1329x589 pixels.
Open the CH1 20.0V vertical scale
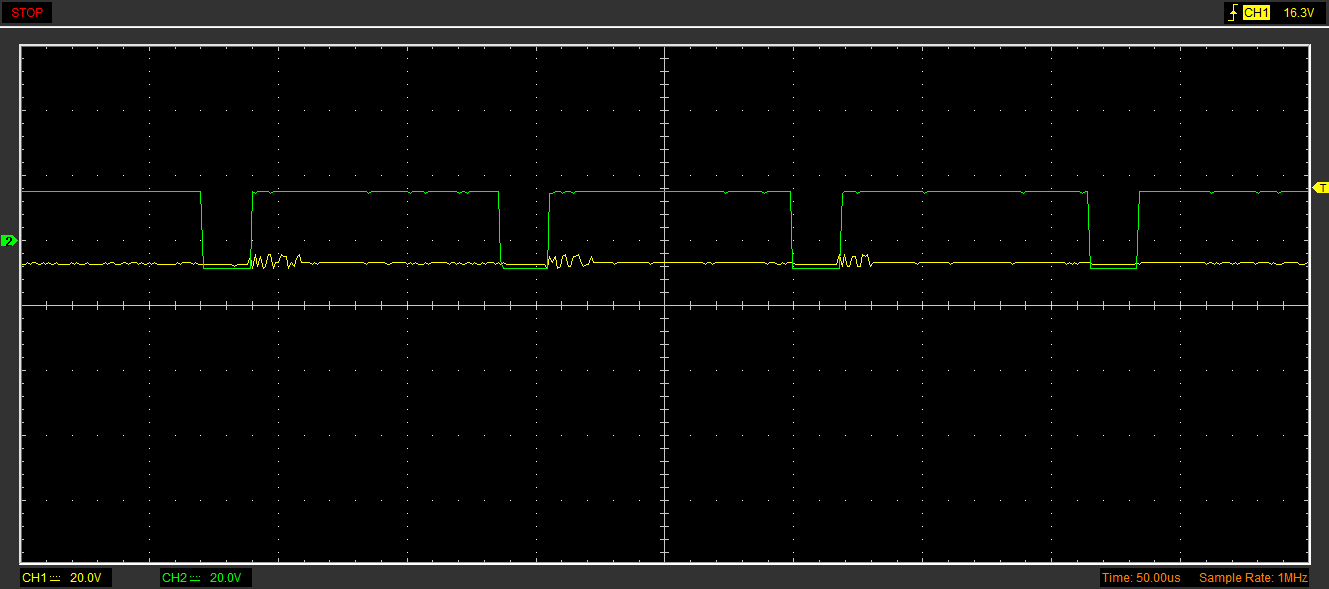pos(86,578)
